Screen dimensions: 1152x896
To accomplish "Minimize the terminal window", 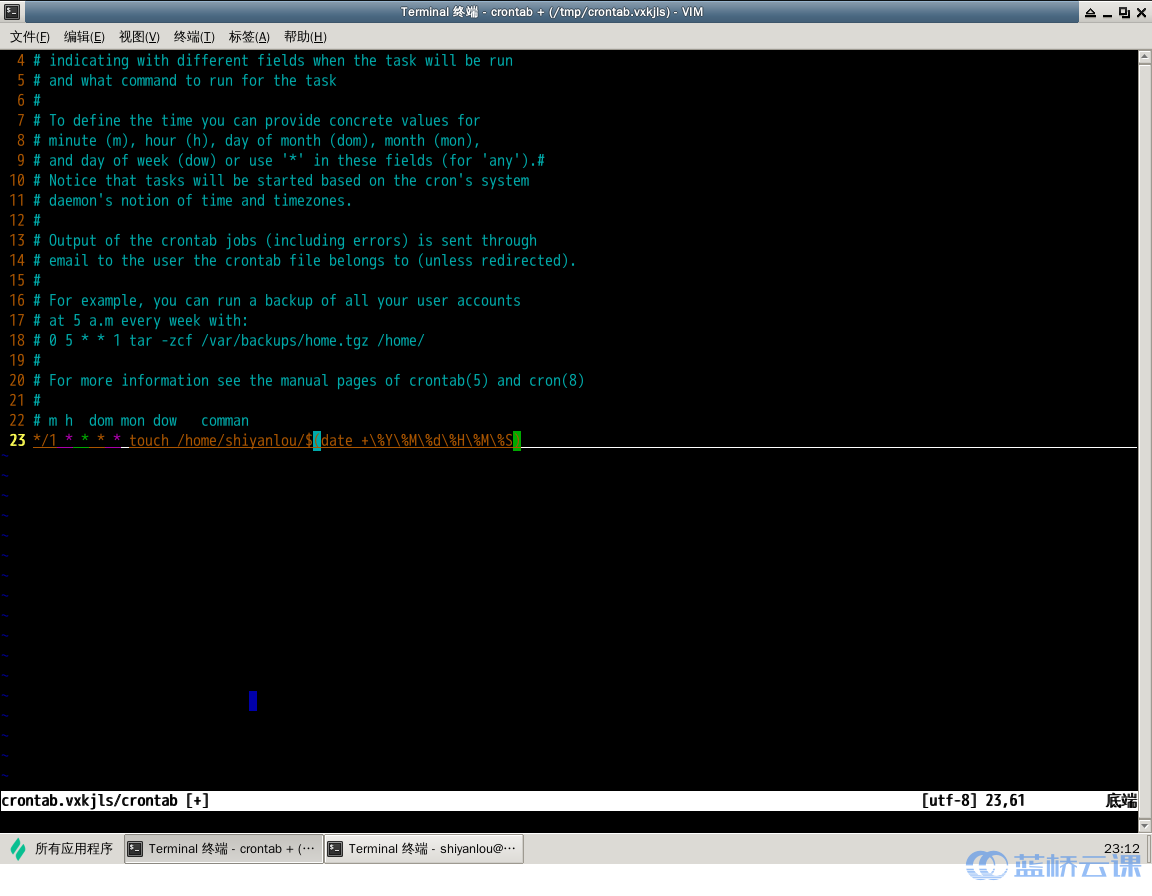I will click(x=1107, y=12).
